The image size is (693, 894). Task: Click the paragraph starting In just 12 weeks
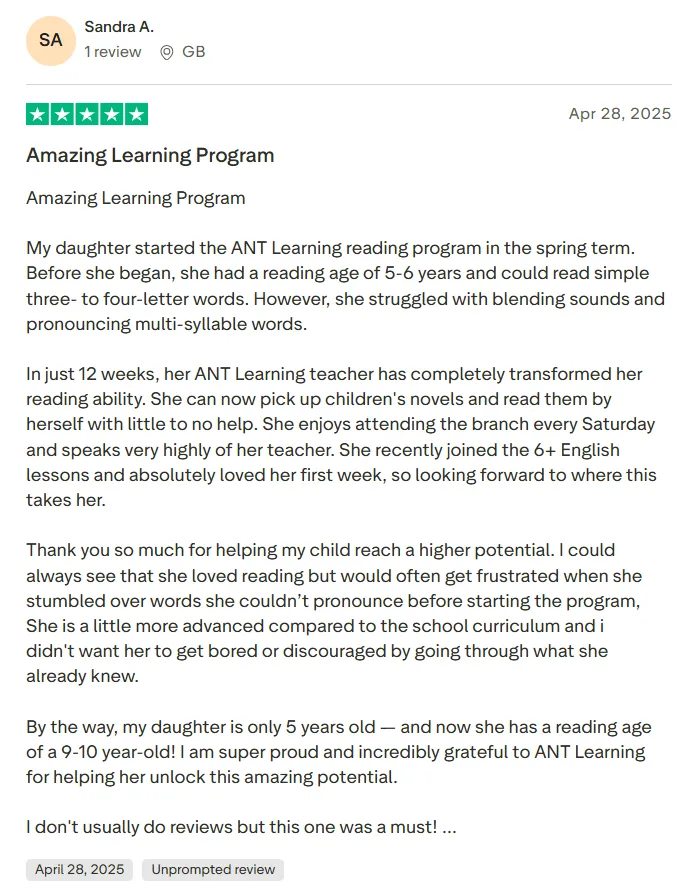click(342, 437)
